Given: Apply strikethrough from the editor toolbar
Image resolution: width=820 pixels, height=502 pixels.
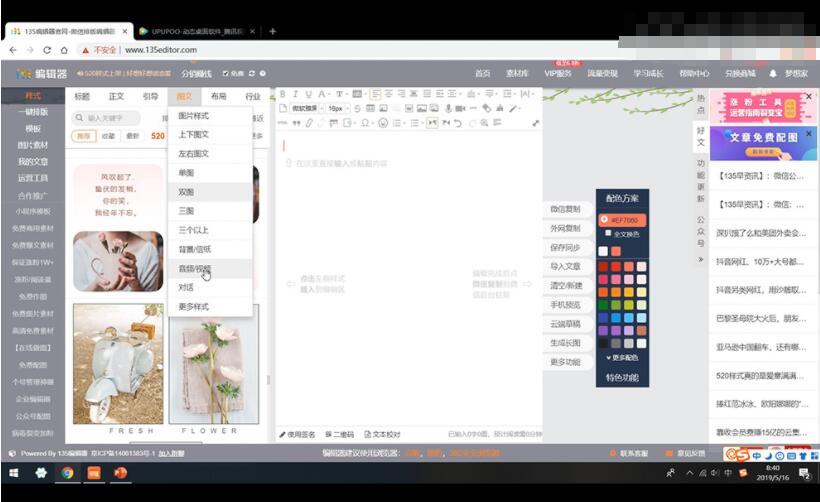Looking at the screenshot, I should pos(357,108).
